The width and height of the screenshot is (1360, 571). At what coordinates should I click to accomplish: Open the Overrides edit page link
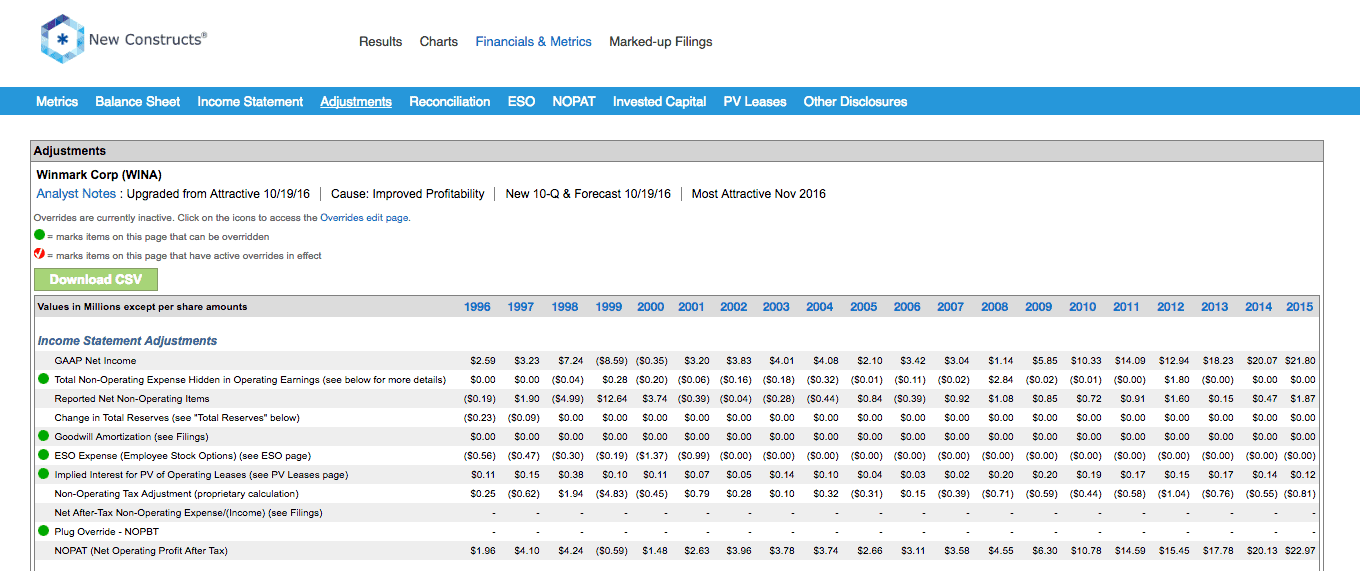click(364, 217)
